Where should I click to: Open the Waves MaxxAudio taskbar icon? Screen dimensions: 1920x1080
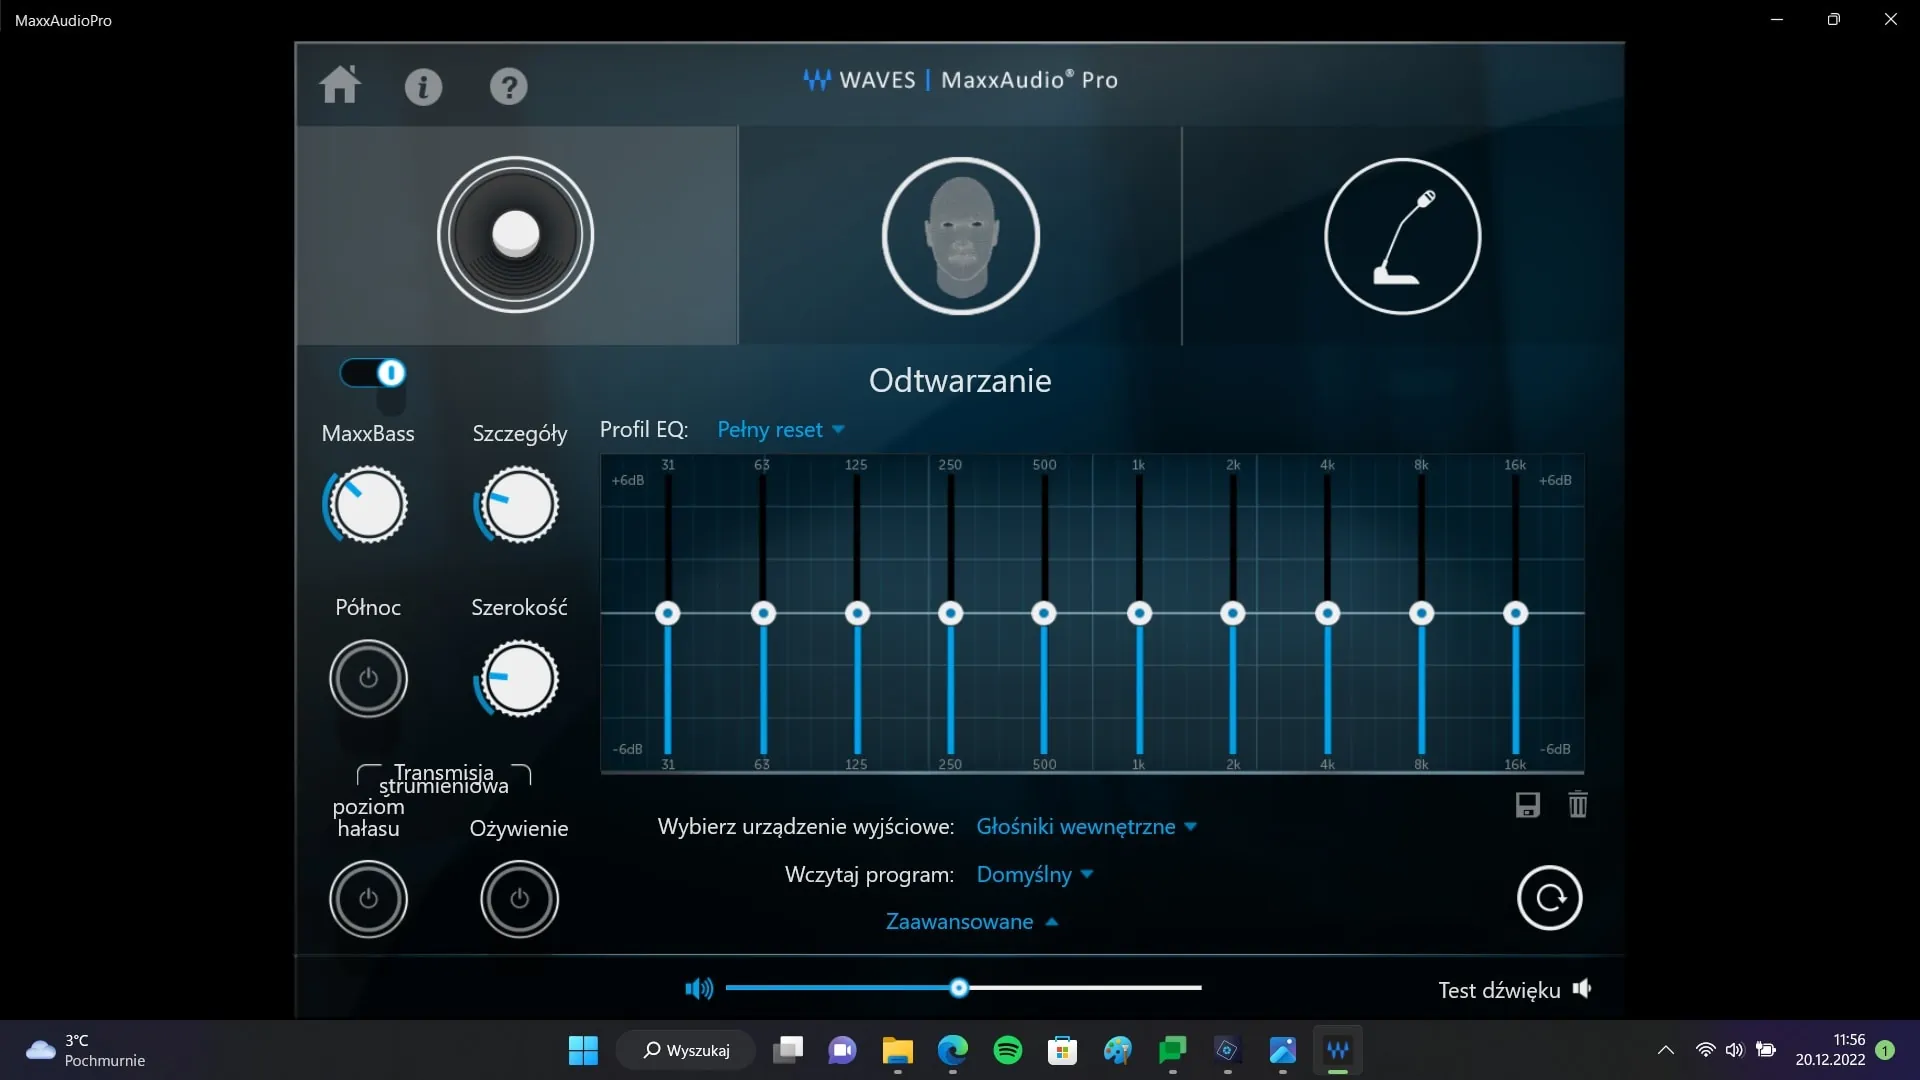(1338, 1050)
